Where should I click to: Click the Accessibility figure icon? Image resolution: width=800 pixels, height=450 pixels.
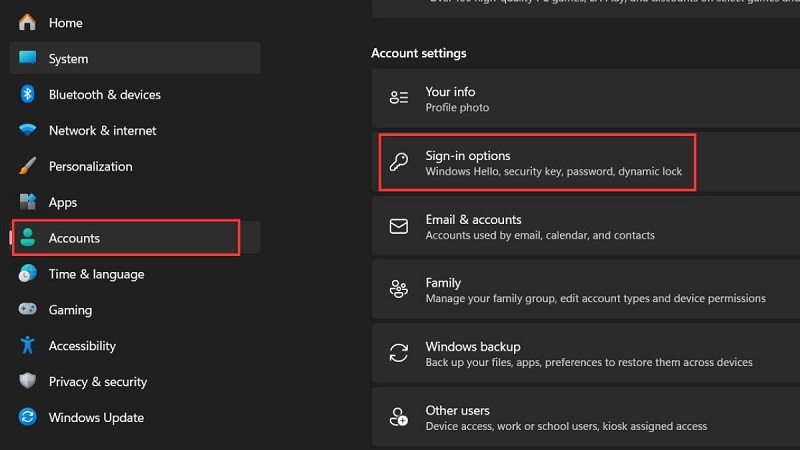(x=28, y=346)
